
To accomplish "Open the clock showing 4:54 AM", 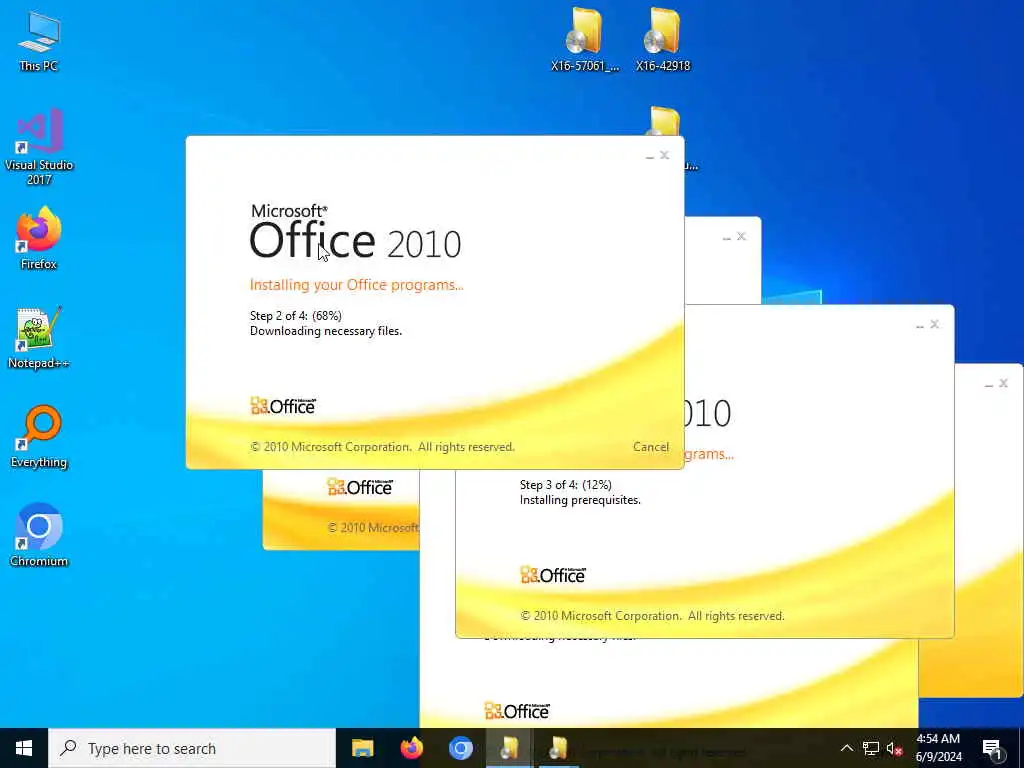I will pos(938,748).
